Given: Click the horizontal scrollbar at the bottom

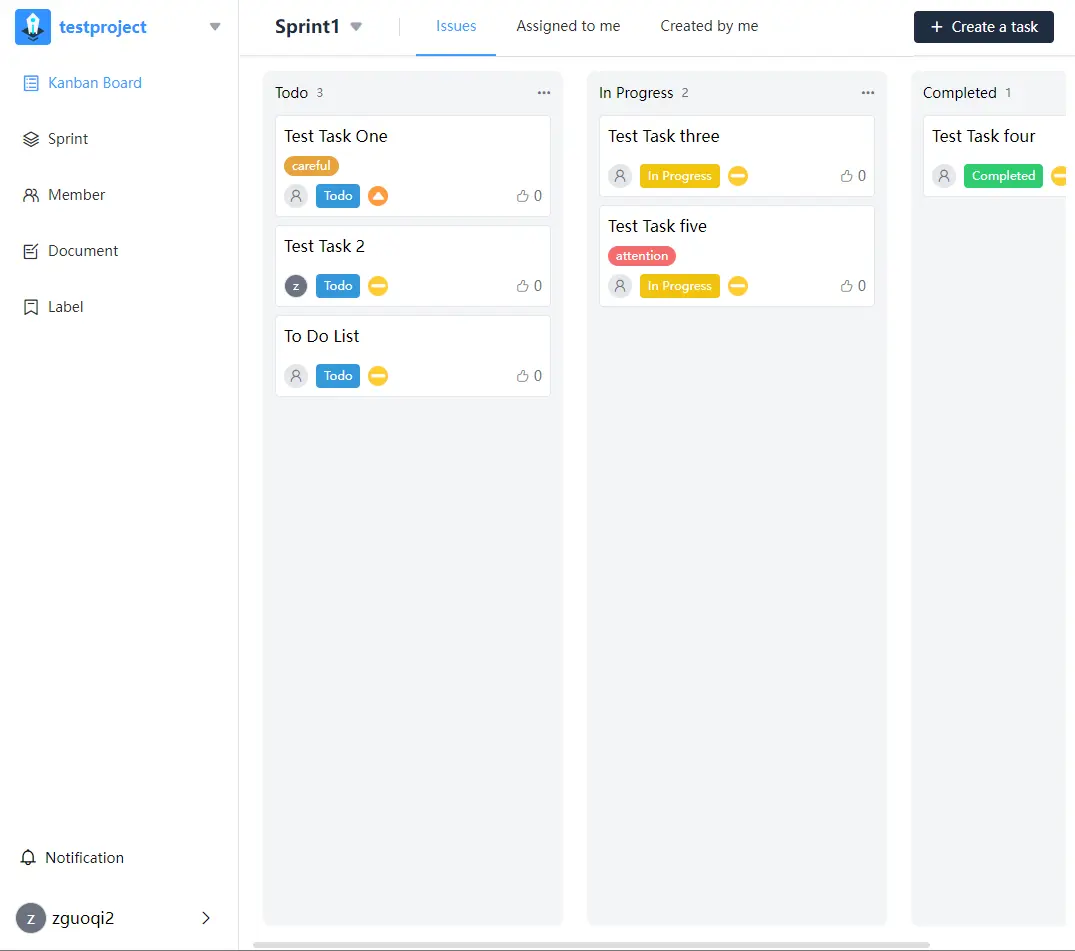Looking at the screenshot, I should [x=590, y=944].
